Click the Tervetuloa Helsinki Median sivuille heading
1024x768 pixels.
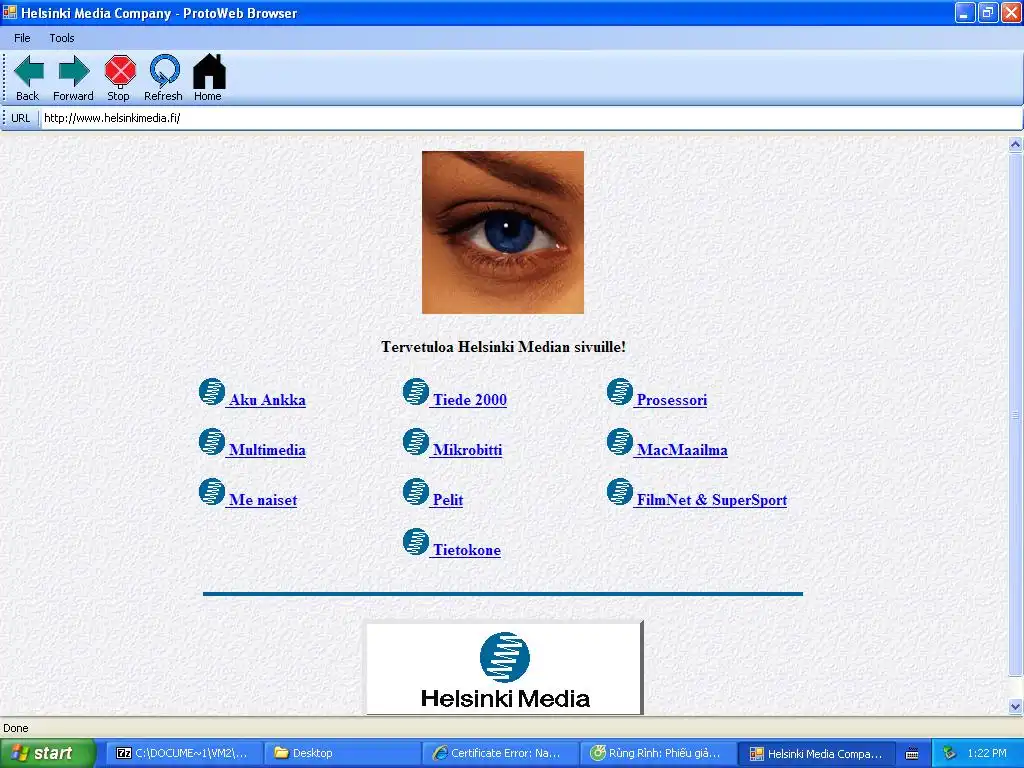pyautogui.click(x=504, y=347)
